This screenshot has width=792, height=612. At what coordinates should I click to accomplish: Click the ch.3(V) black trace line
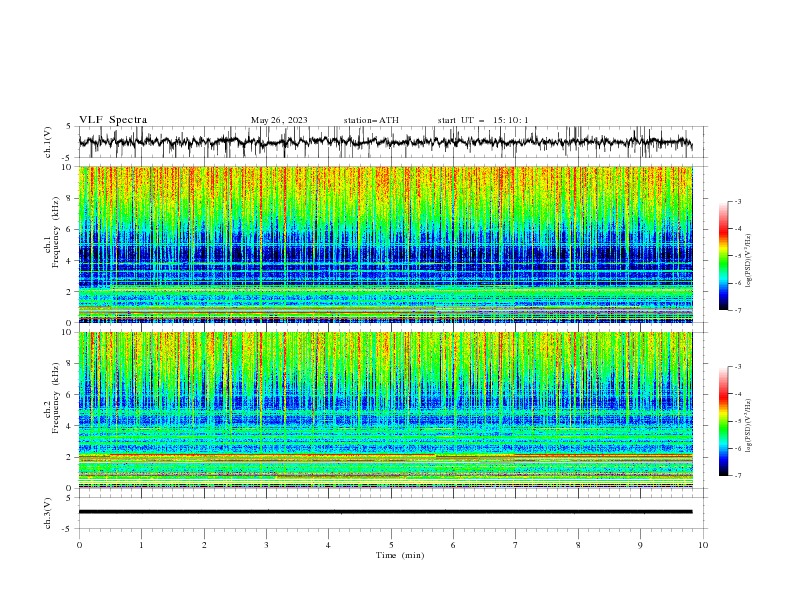pos(386,512)
